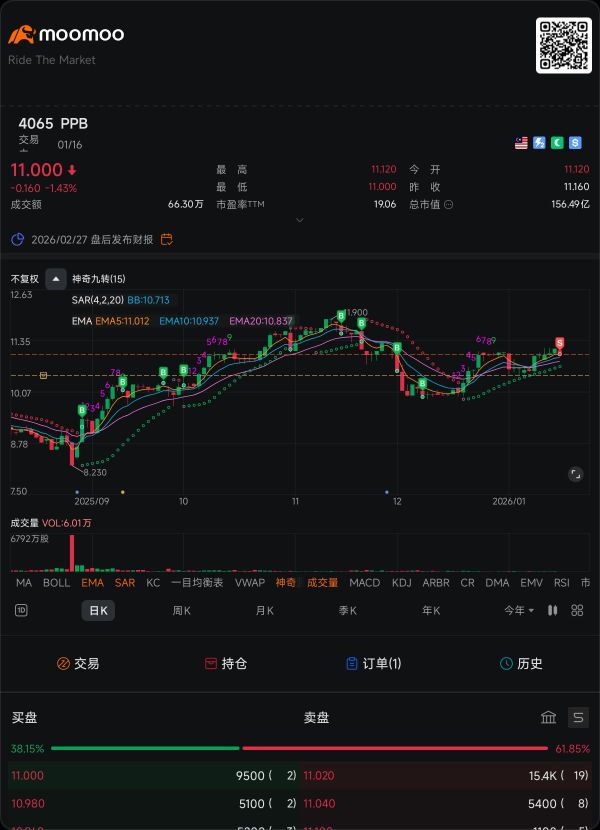
Task: Tap 4065 PPB stock title
Action: [53, 124]
